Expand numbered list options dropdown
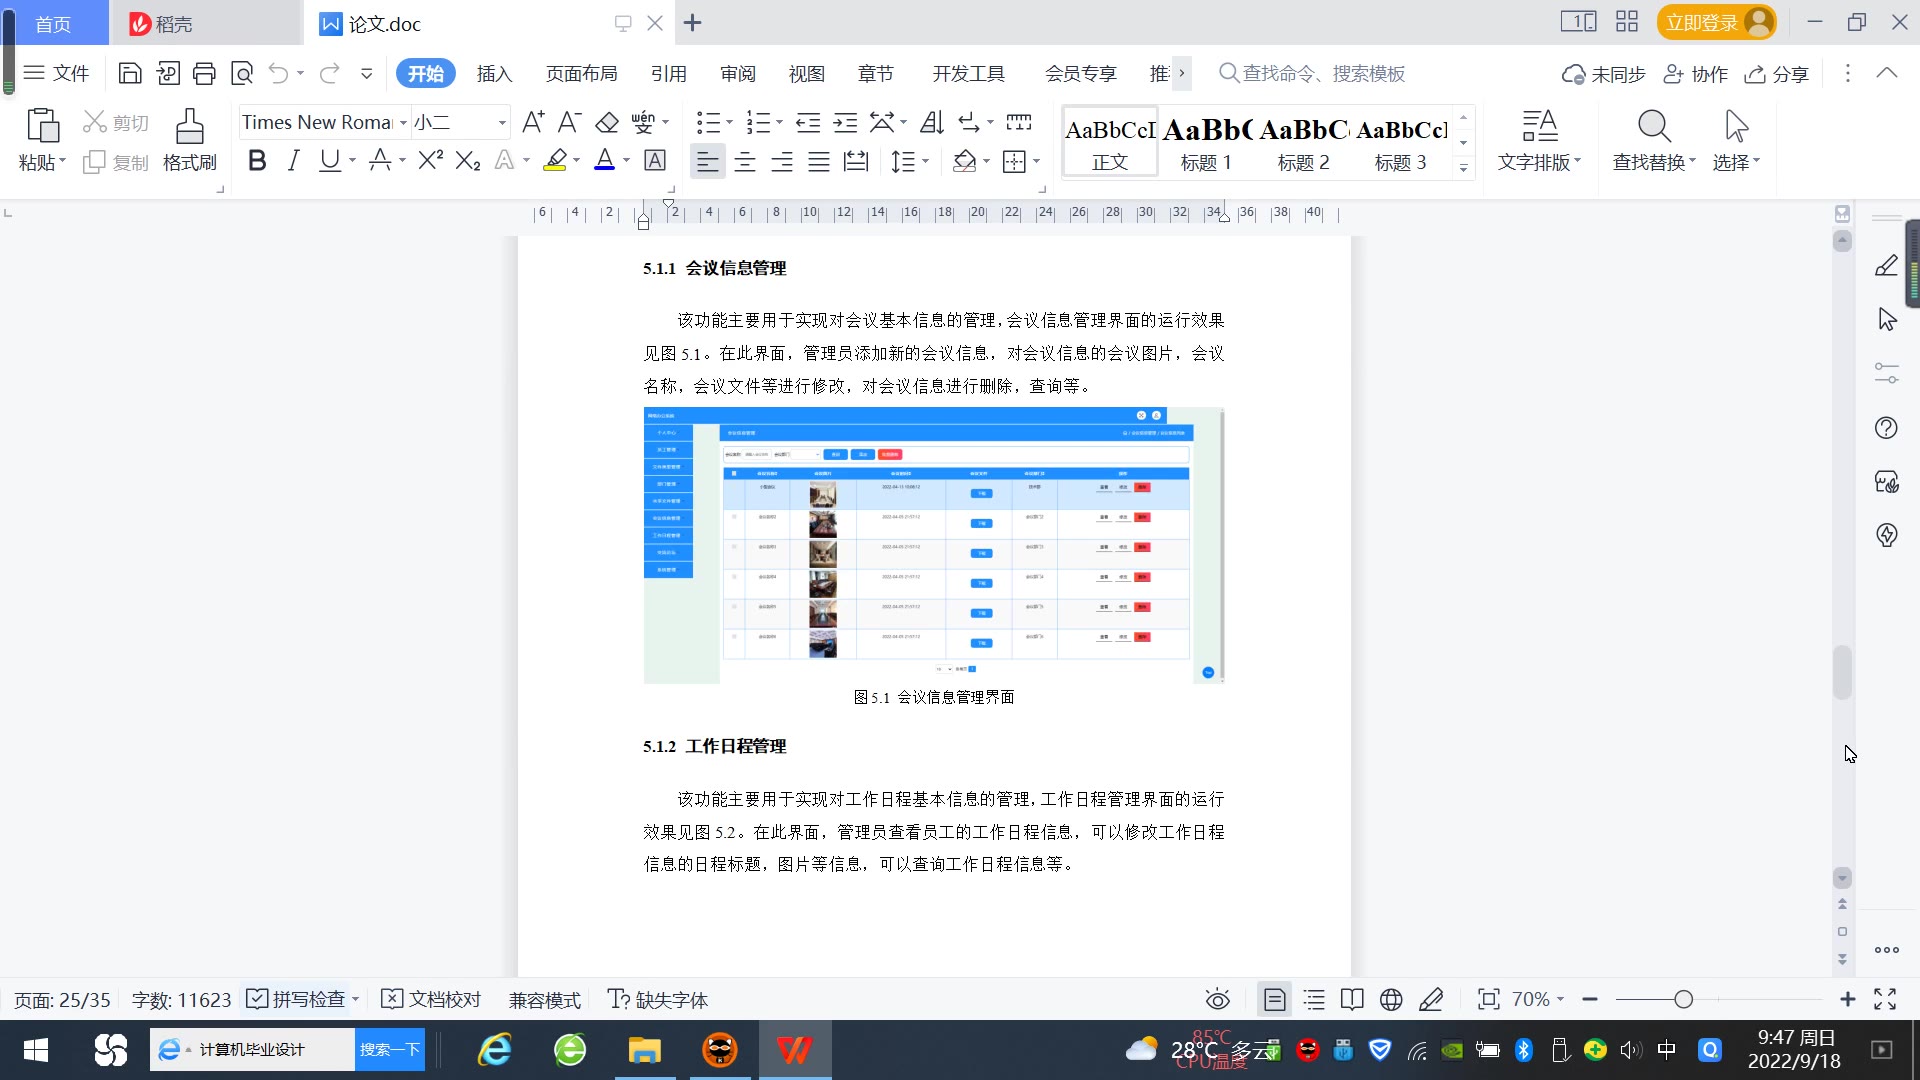Image resolution: width=1920 pixels, height=1080 pixels. 779,122
